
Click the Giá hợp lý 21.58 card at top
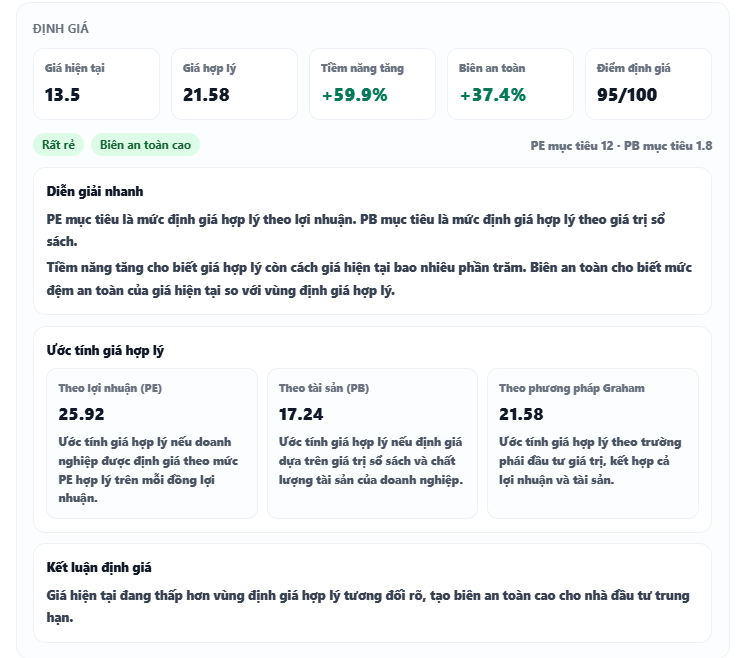pos(234,83)
